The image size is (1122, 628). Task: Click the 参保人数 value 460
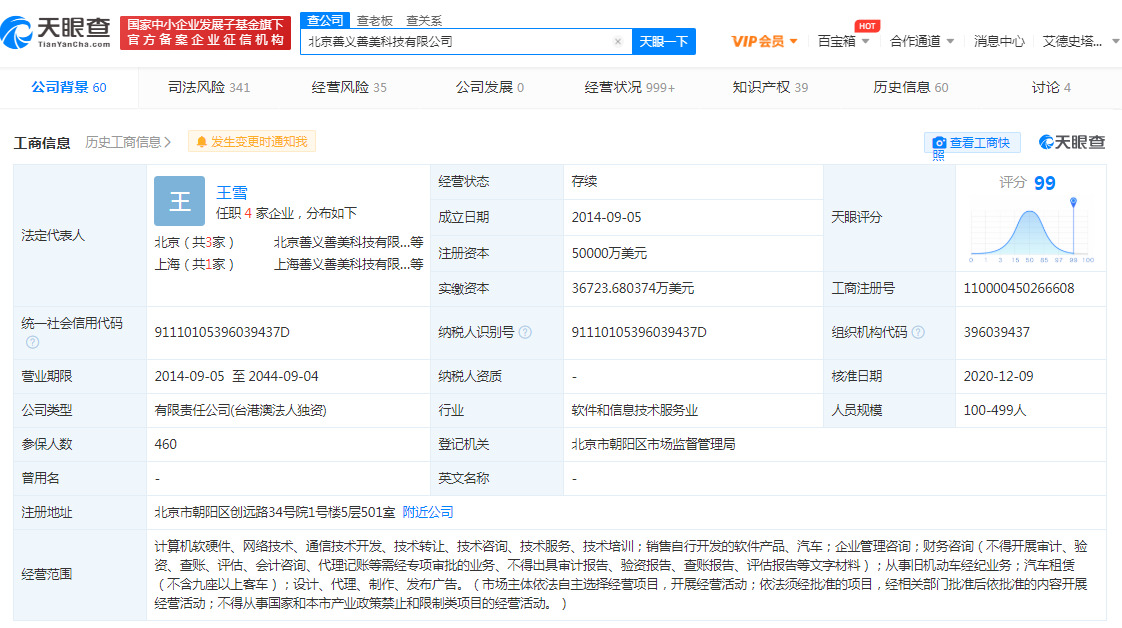coord(165,444)
